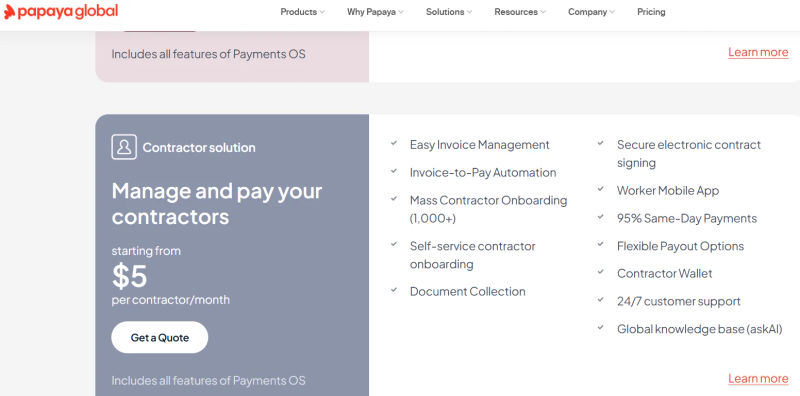Click the checkmark beside Invoice-to-Pay Automation
The image size is (800, 396).
pyautogui.click(x=394, y=171)
